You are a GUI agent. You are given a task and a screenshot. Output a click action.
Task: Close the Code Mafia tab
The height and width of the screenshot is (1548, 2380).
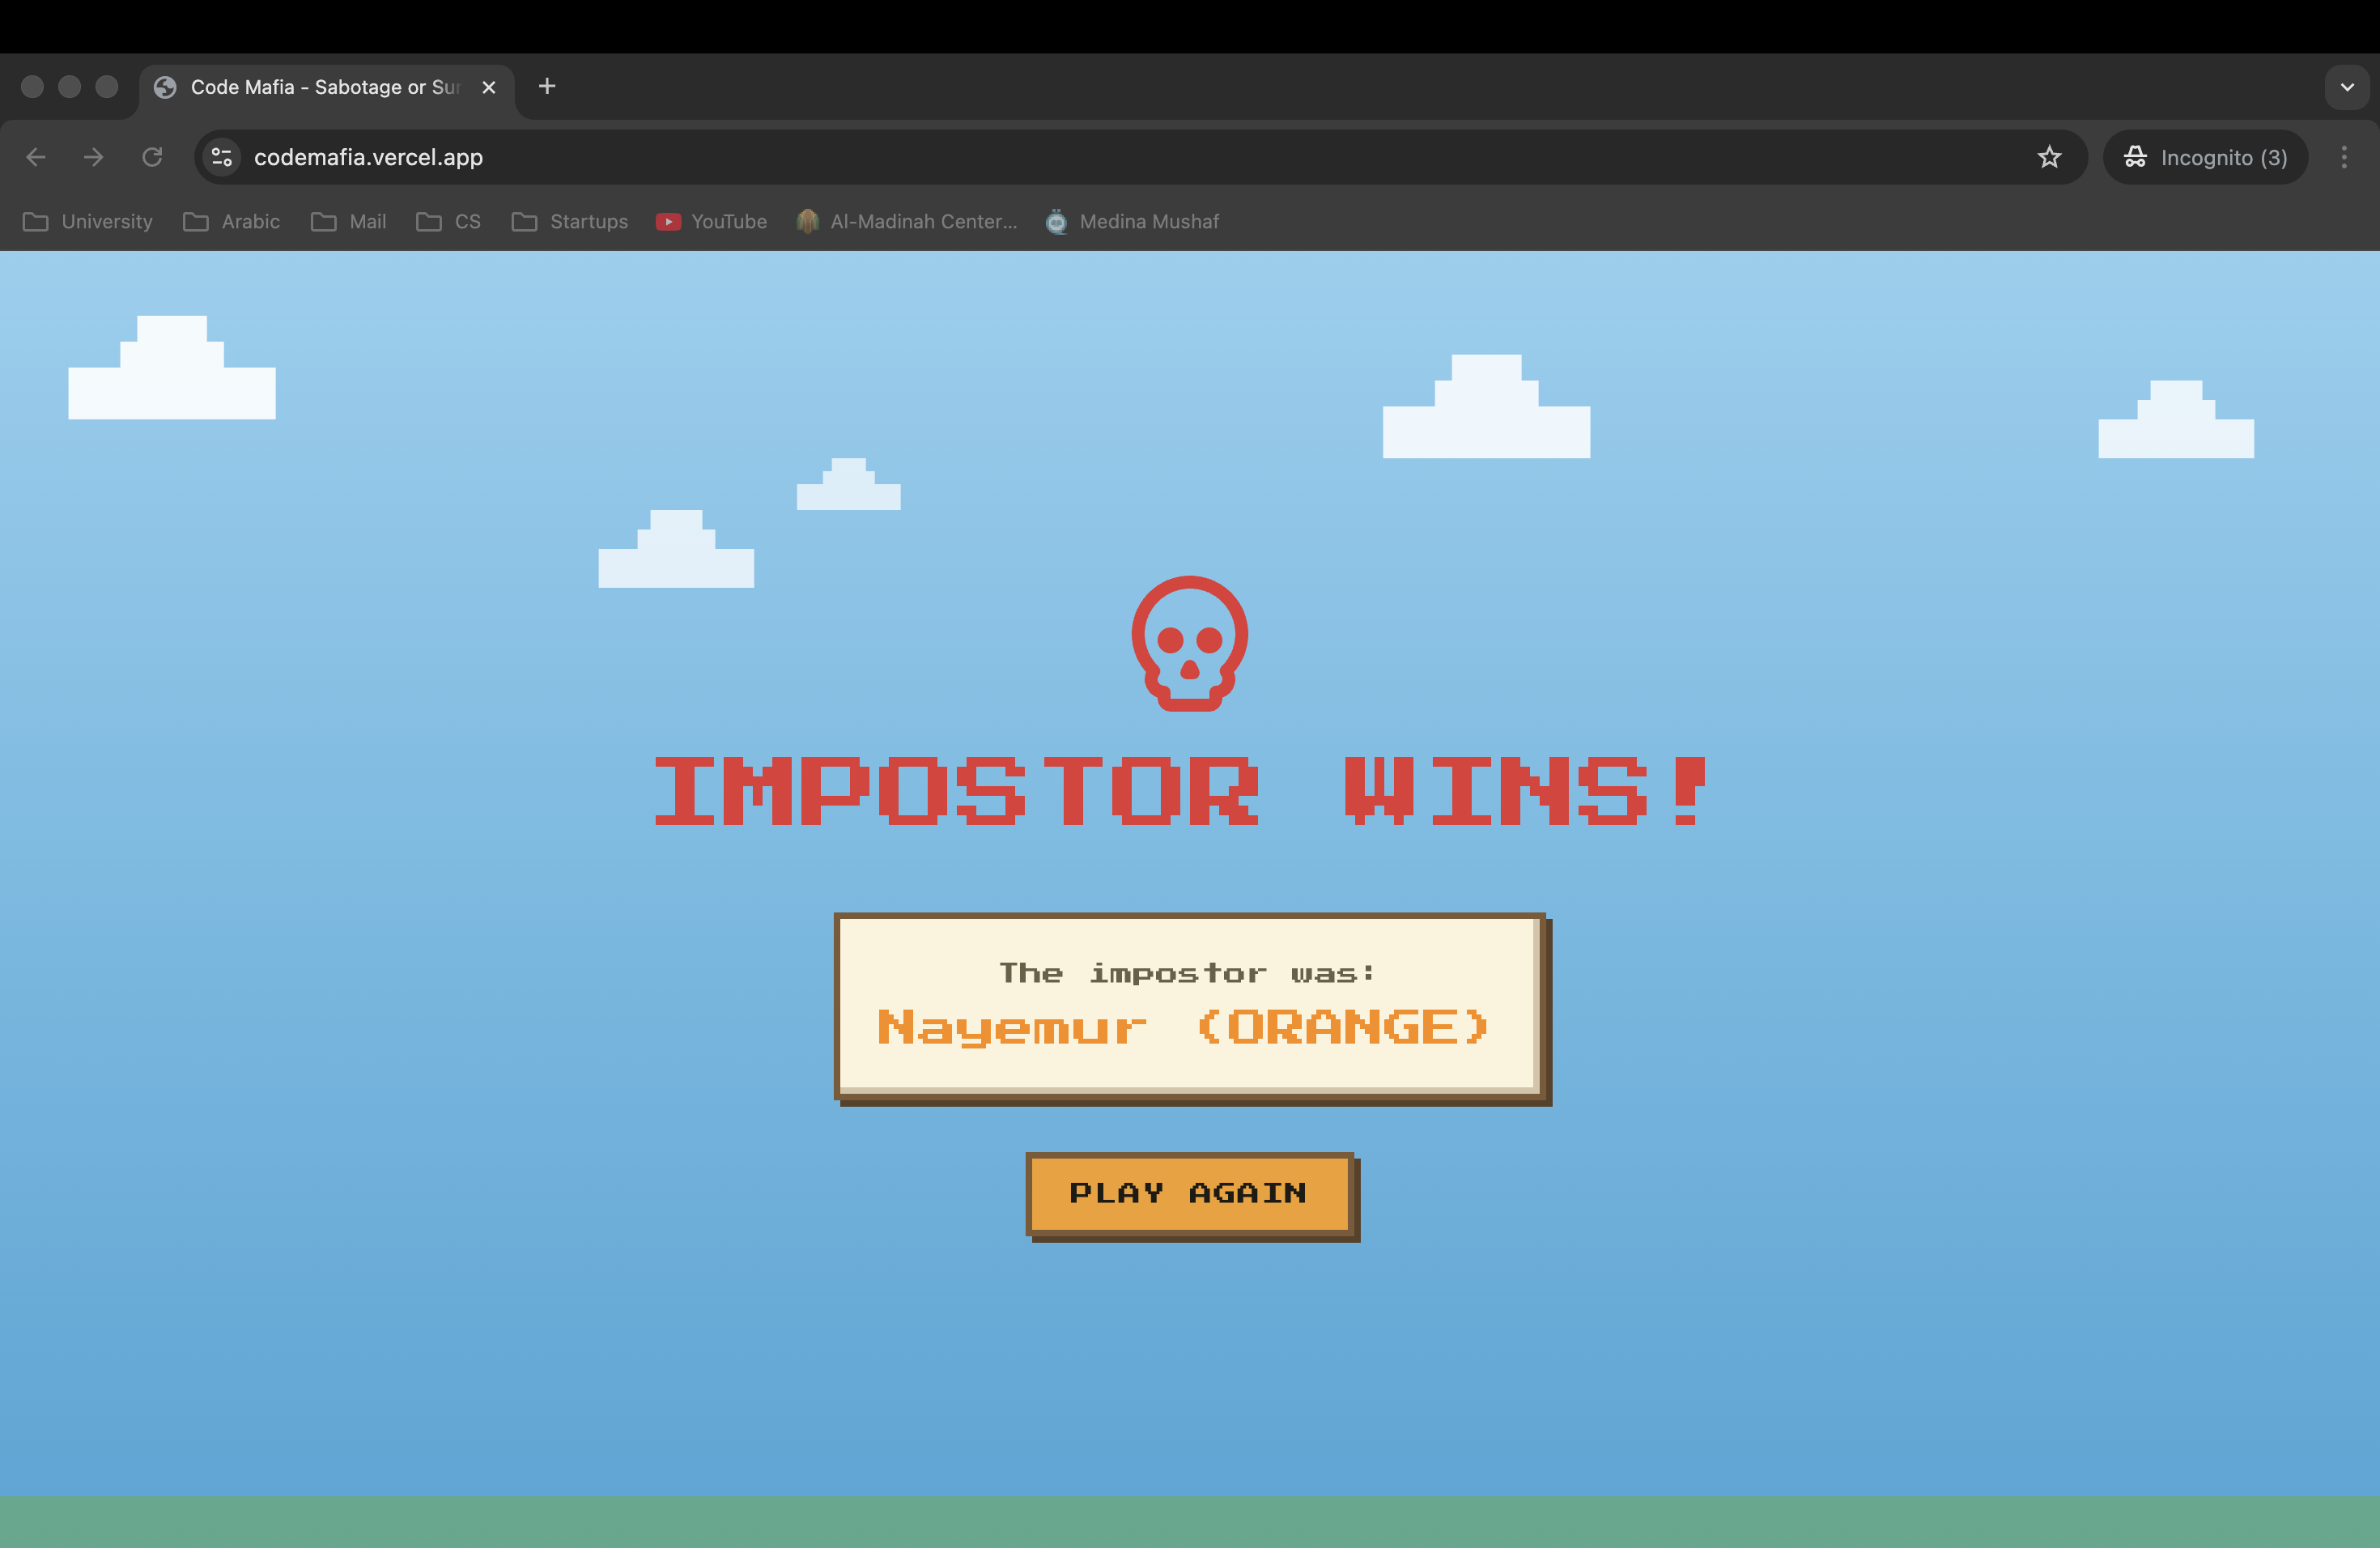tap(489, 87)
